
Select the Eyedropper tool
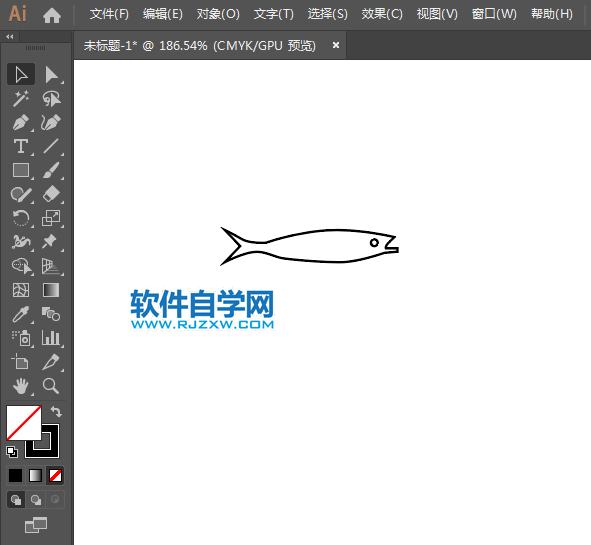pos(21,314)
